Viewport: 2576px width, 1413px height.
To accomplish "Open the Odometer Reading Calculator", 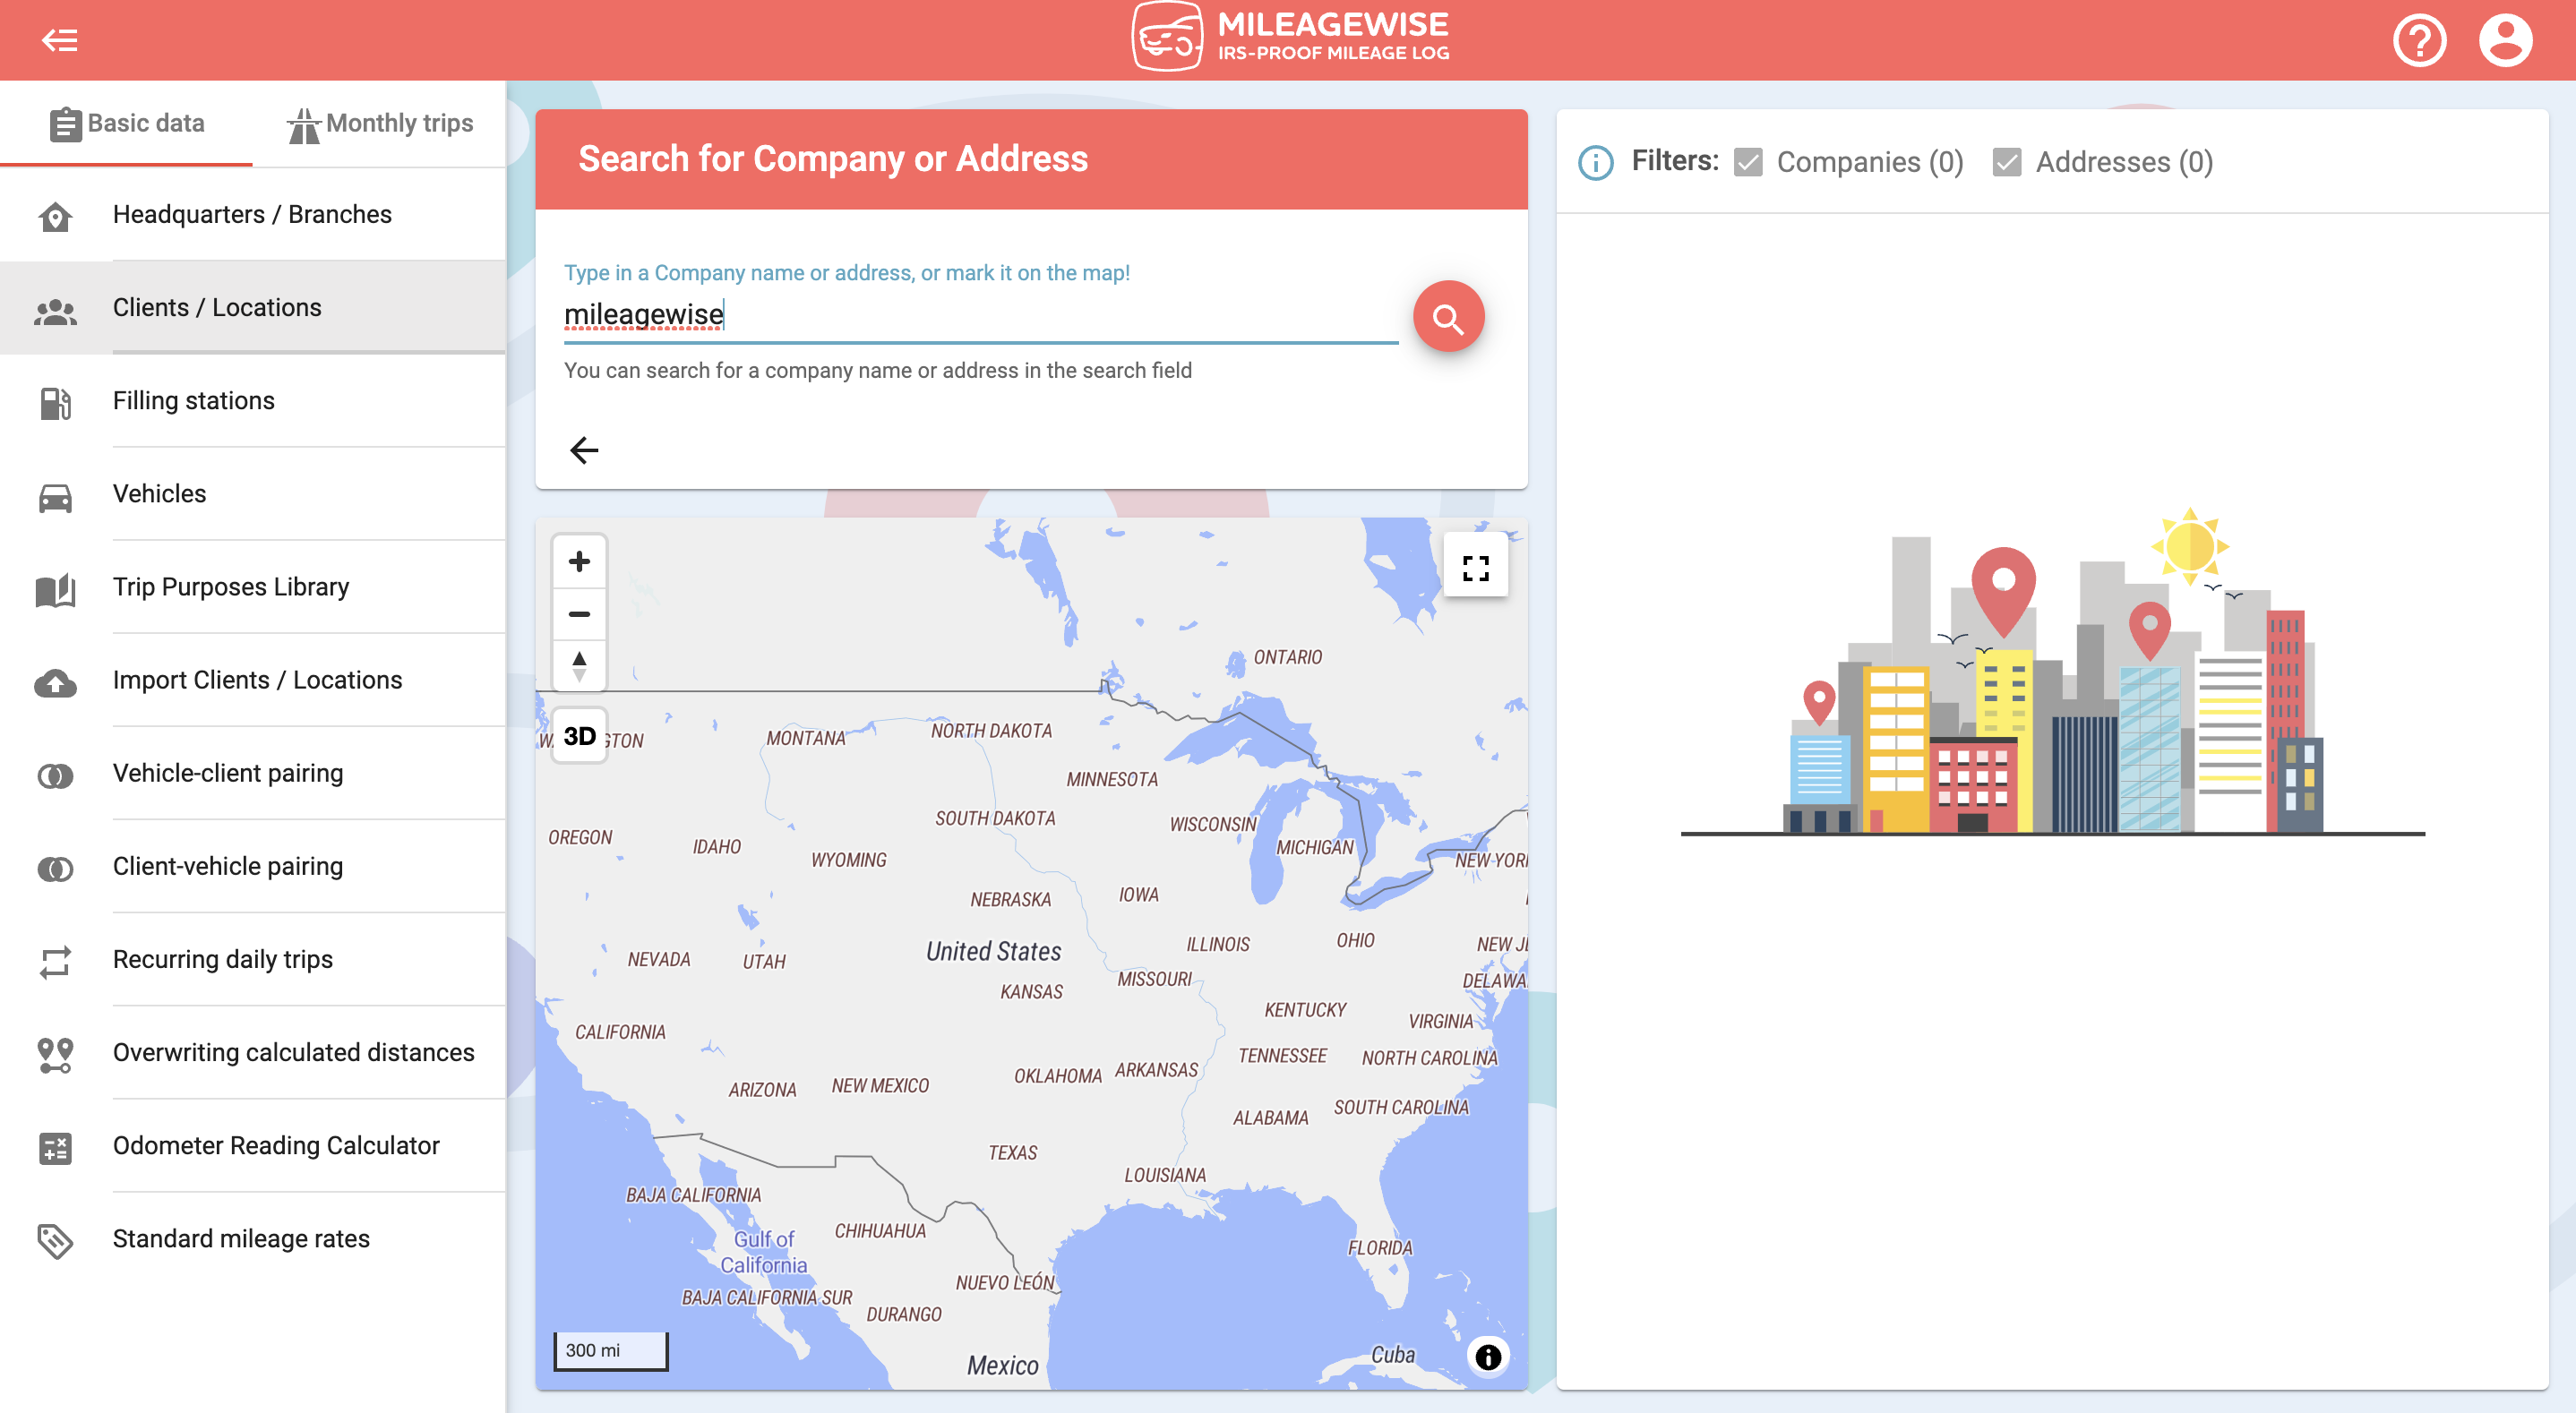I will point(276,1145).
